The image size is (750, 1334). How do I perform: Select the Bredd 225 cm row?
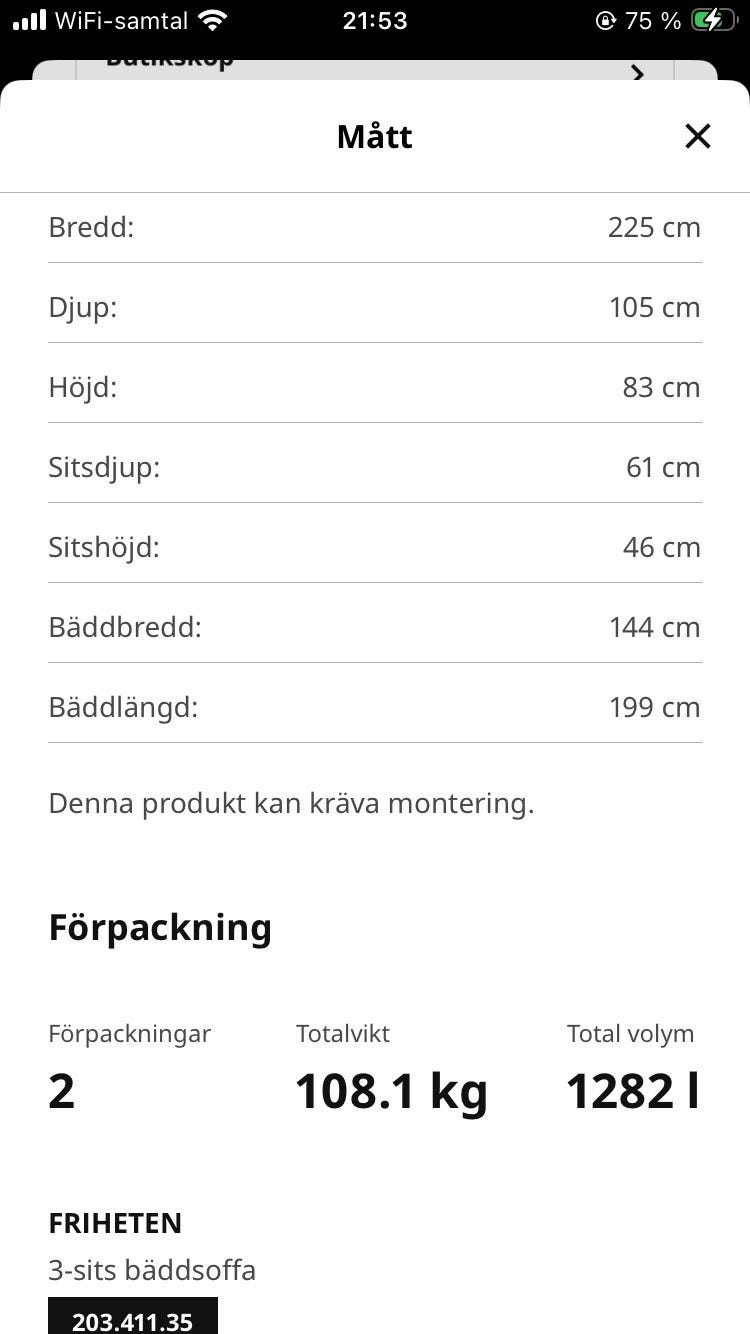pyautogui.click(x=375, y=228)
